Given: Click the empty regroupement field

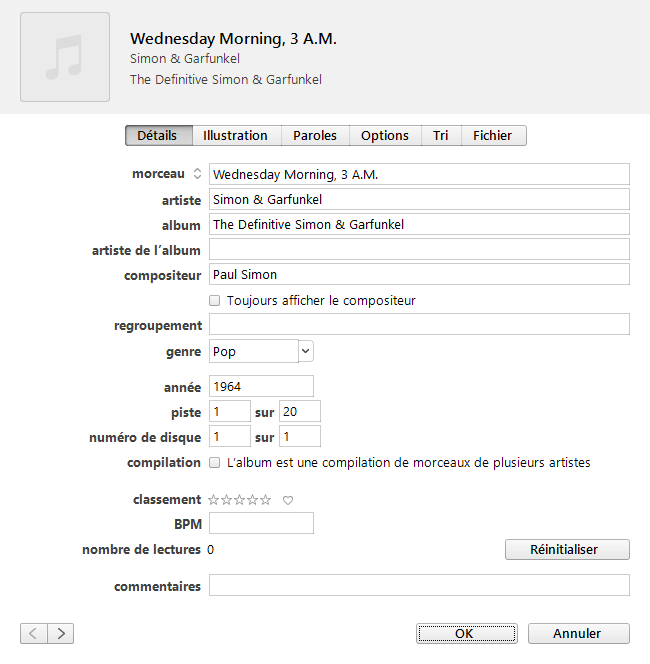Looking at the screenshot, I should click(419, 324).
